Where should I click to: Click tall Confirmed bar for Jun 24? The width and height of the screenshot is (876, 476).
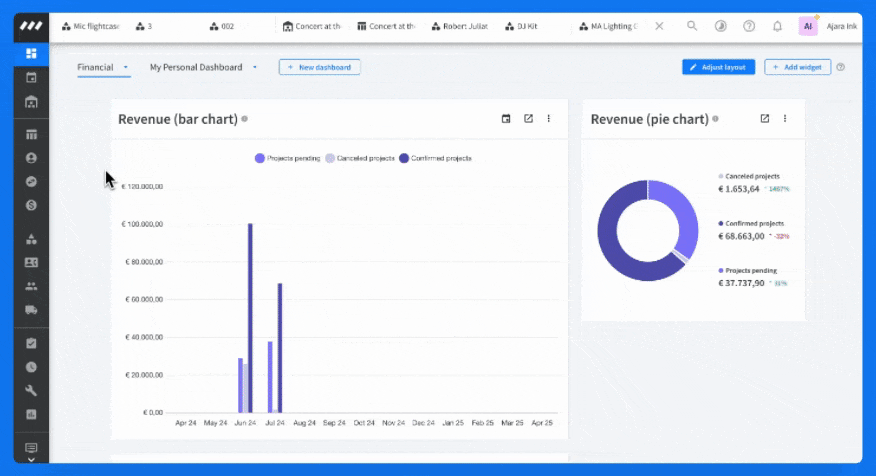click(250, 318)
